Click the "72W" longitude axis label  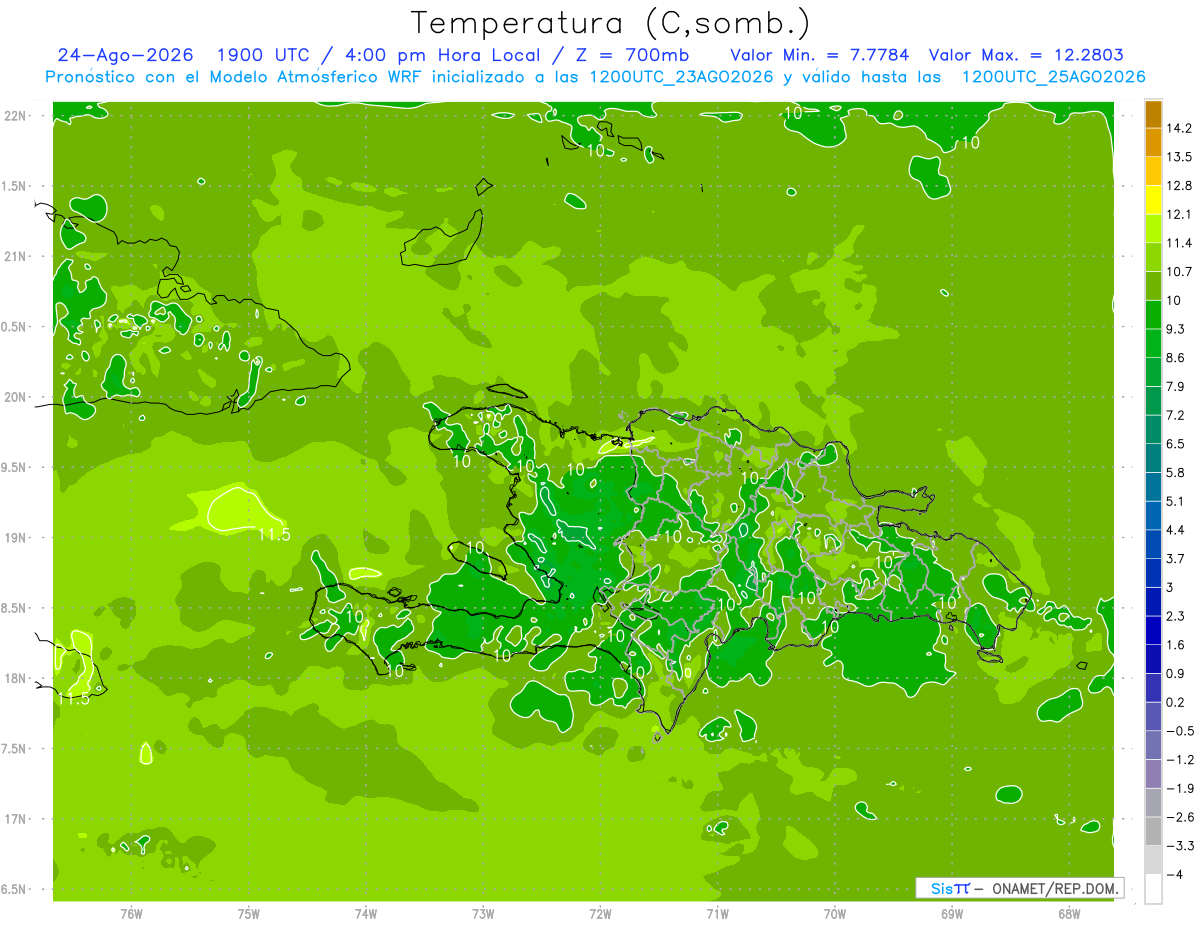point(600,914)
